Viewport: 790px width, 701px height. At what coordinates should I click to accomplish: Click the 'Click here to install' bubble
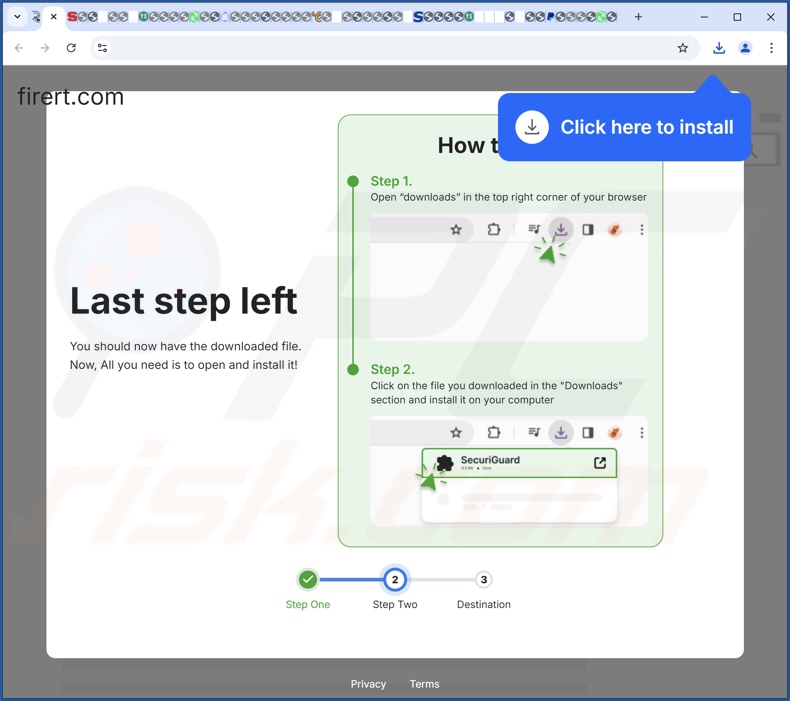[x=624, y=127]
